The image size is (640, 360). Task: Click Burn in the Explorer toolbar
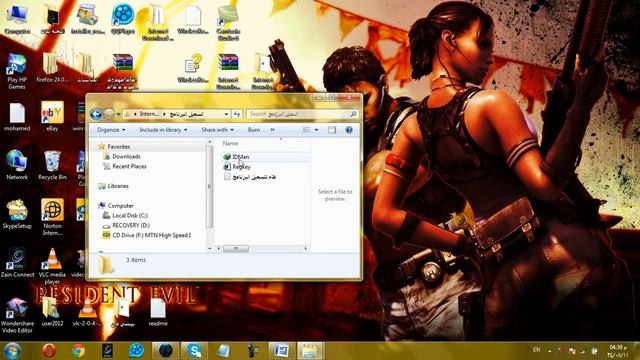(x=254, y=130)
